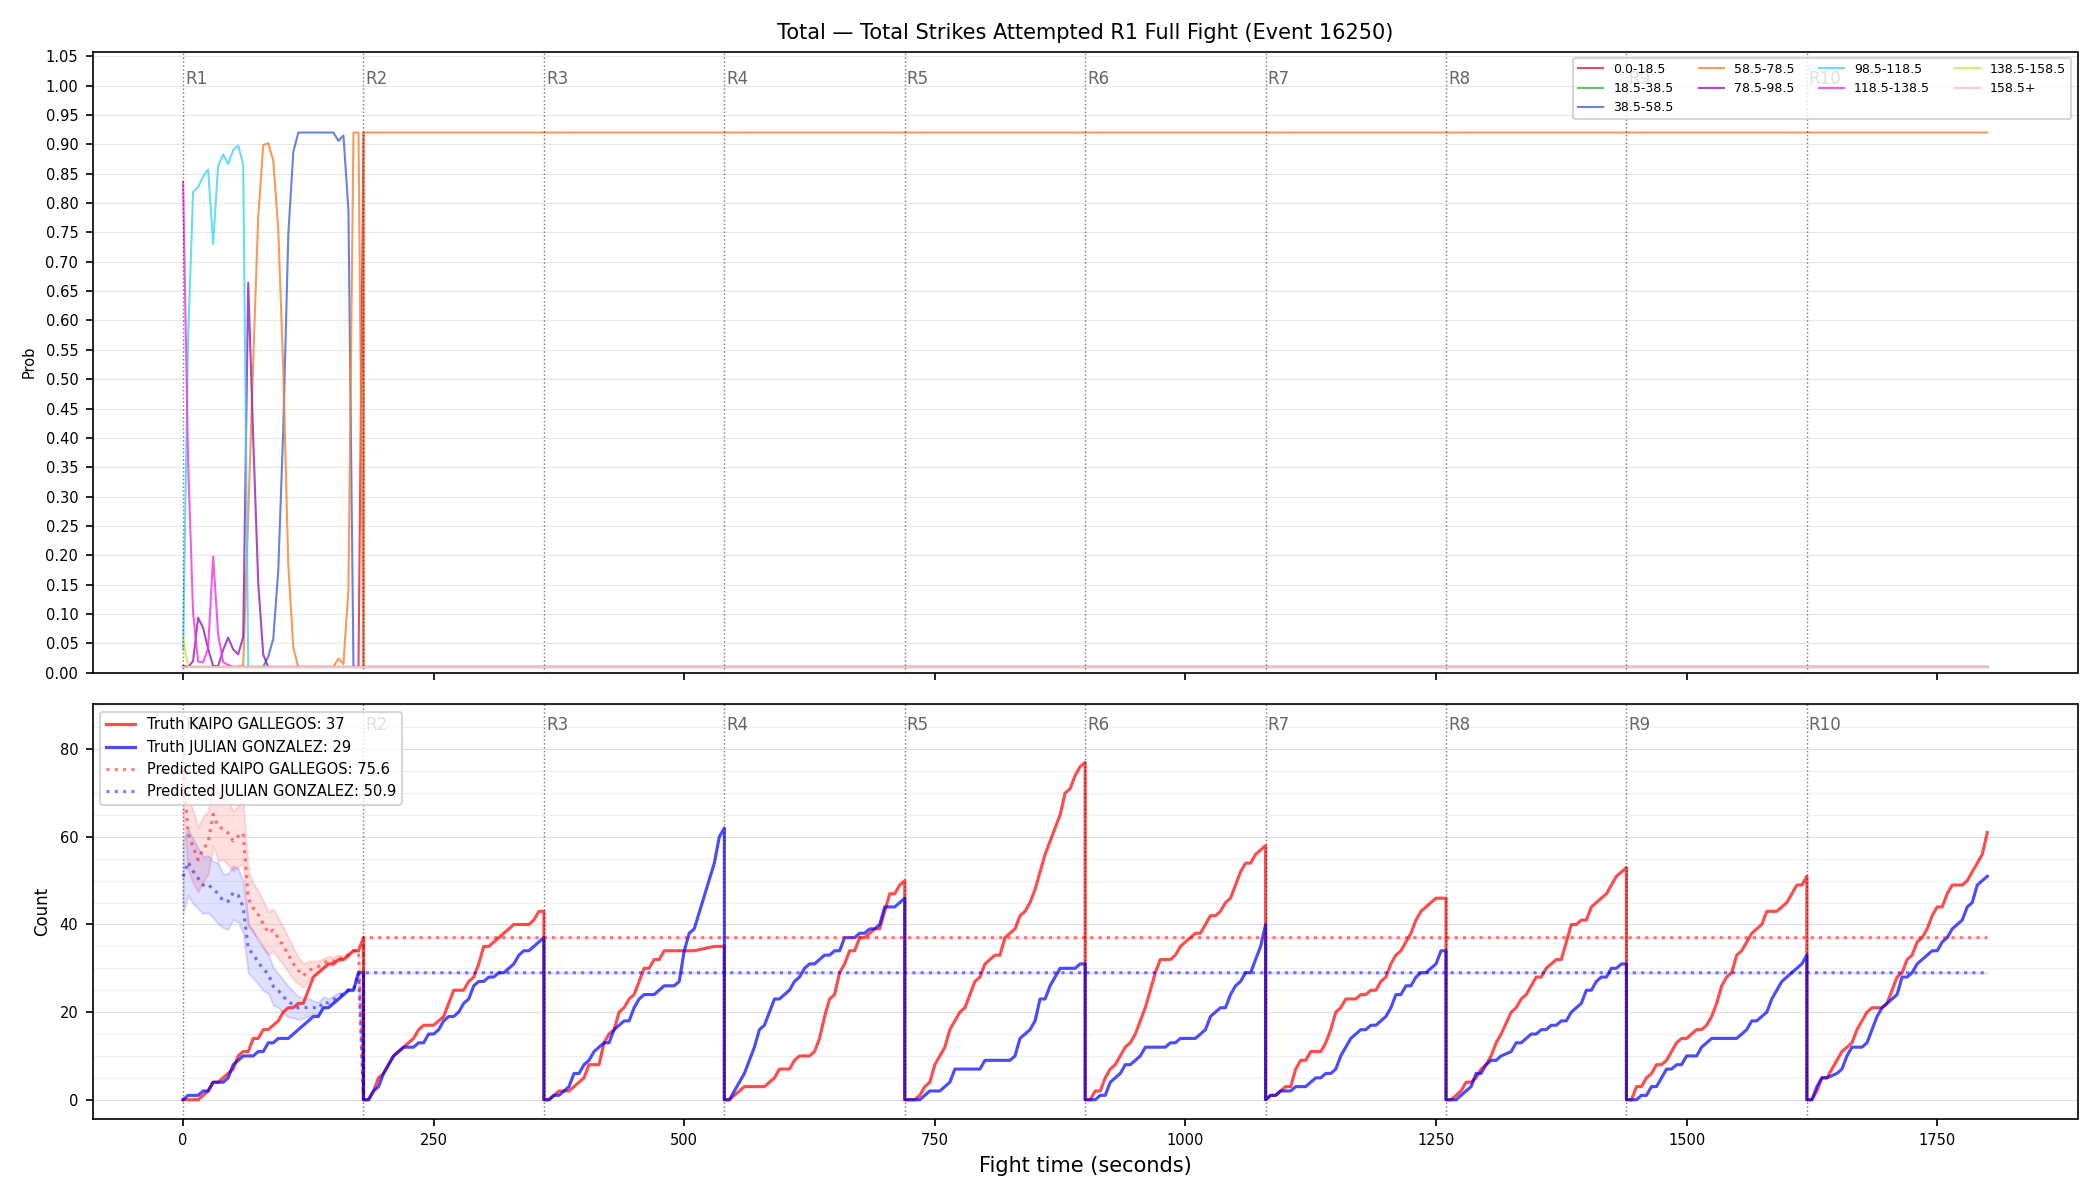Click the Prob axis tick '1.05'
Screen dimensions: 2100x1200
(x=62, y=56)
